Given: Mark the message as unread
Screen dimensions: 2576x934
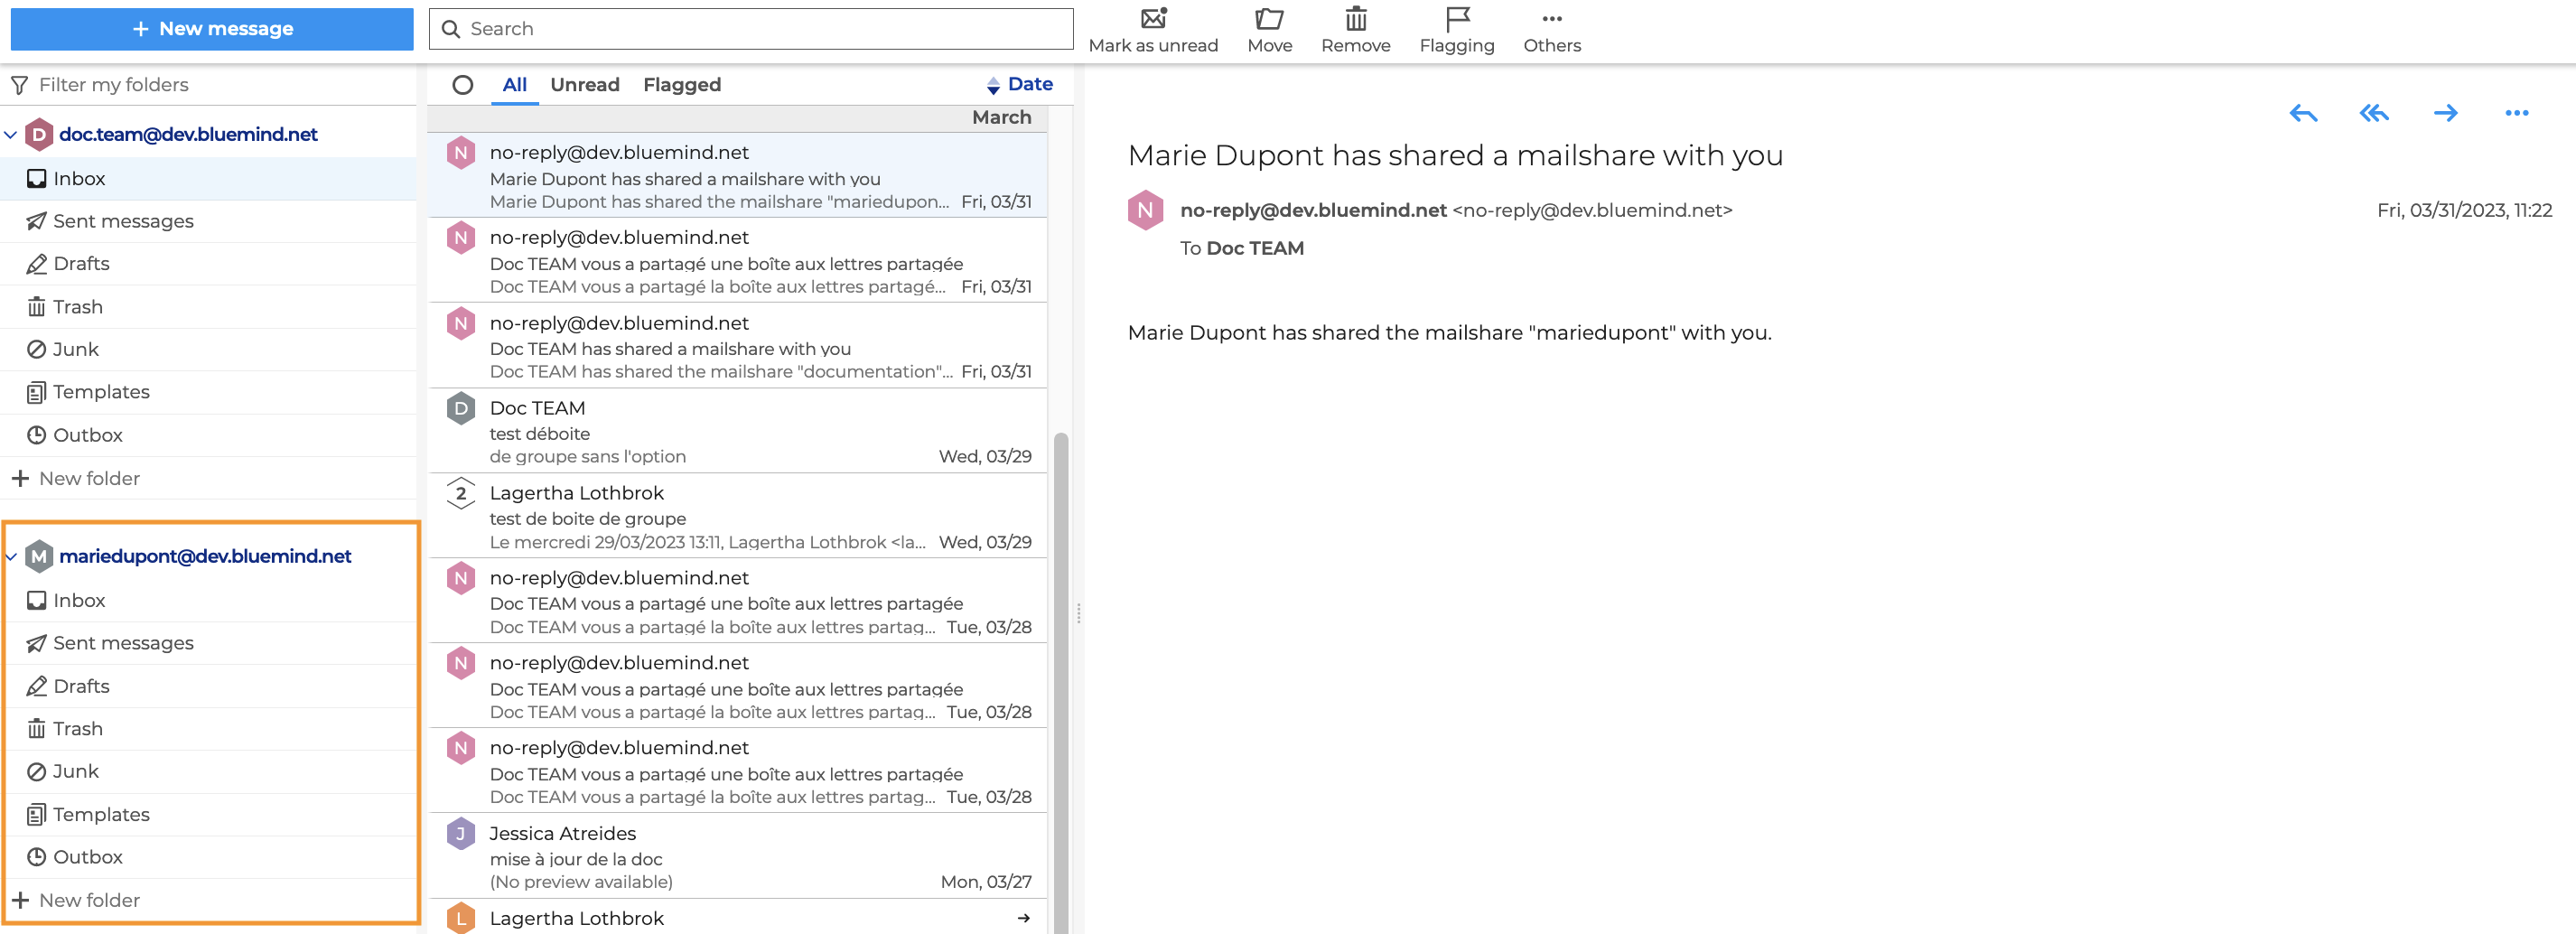Looking at the screenshot, I should [x=1152, y=30].
